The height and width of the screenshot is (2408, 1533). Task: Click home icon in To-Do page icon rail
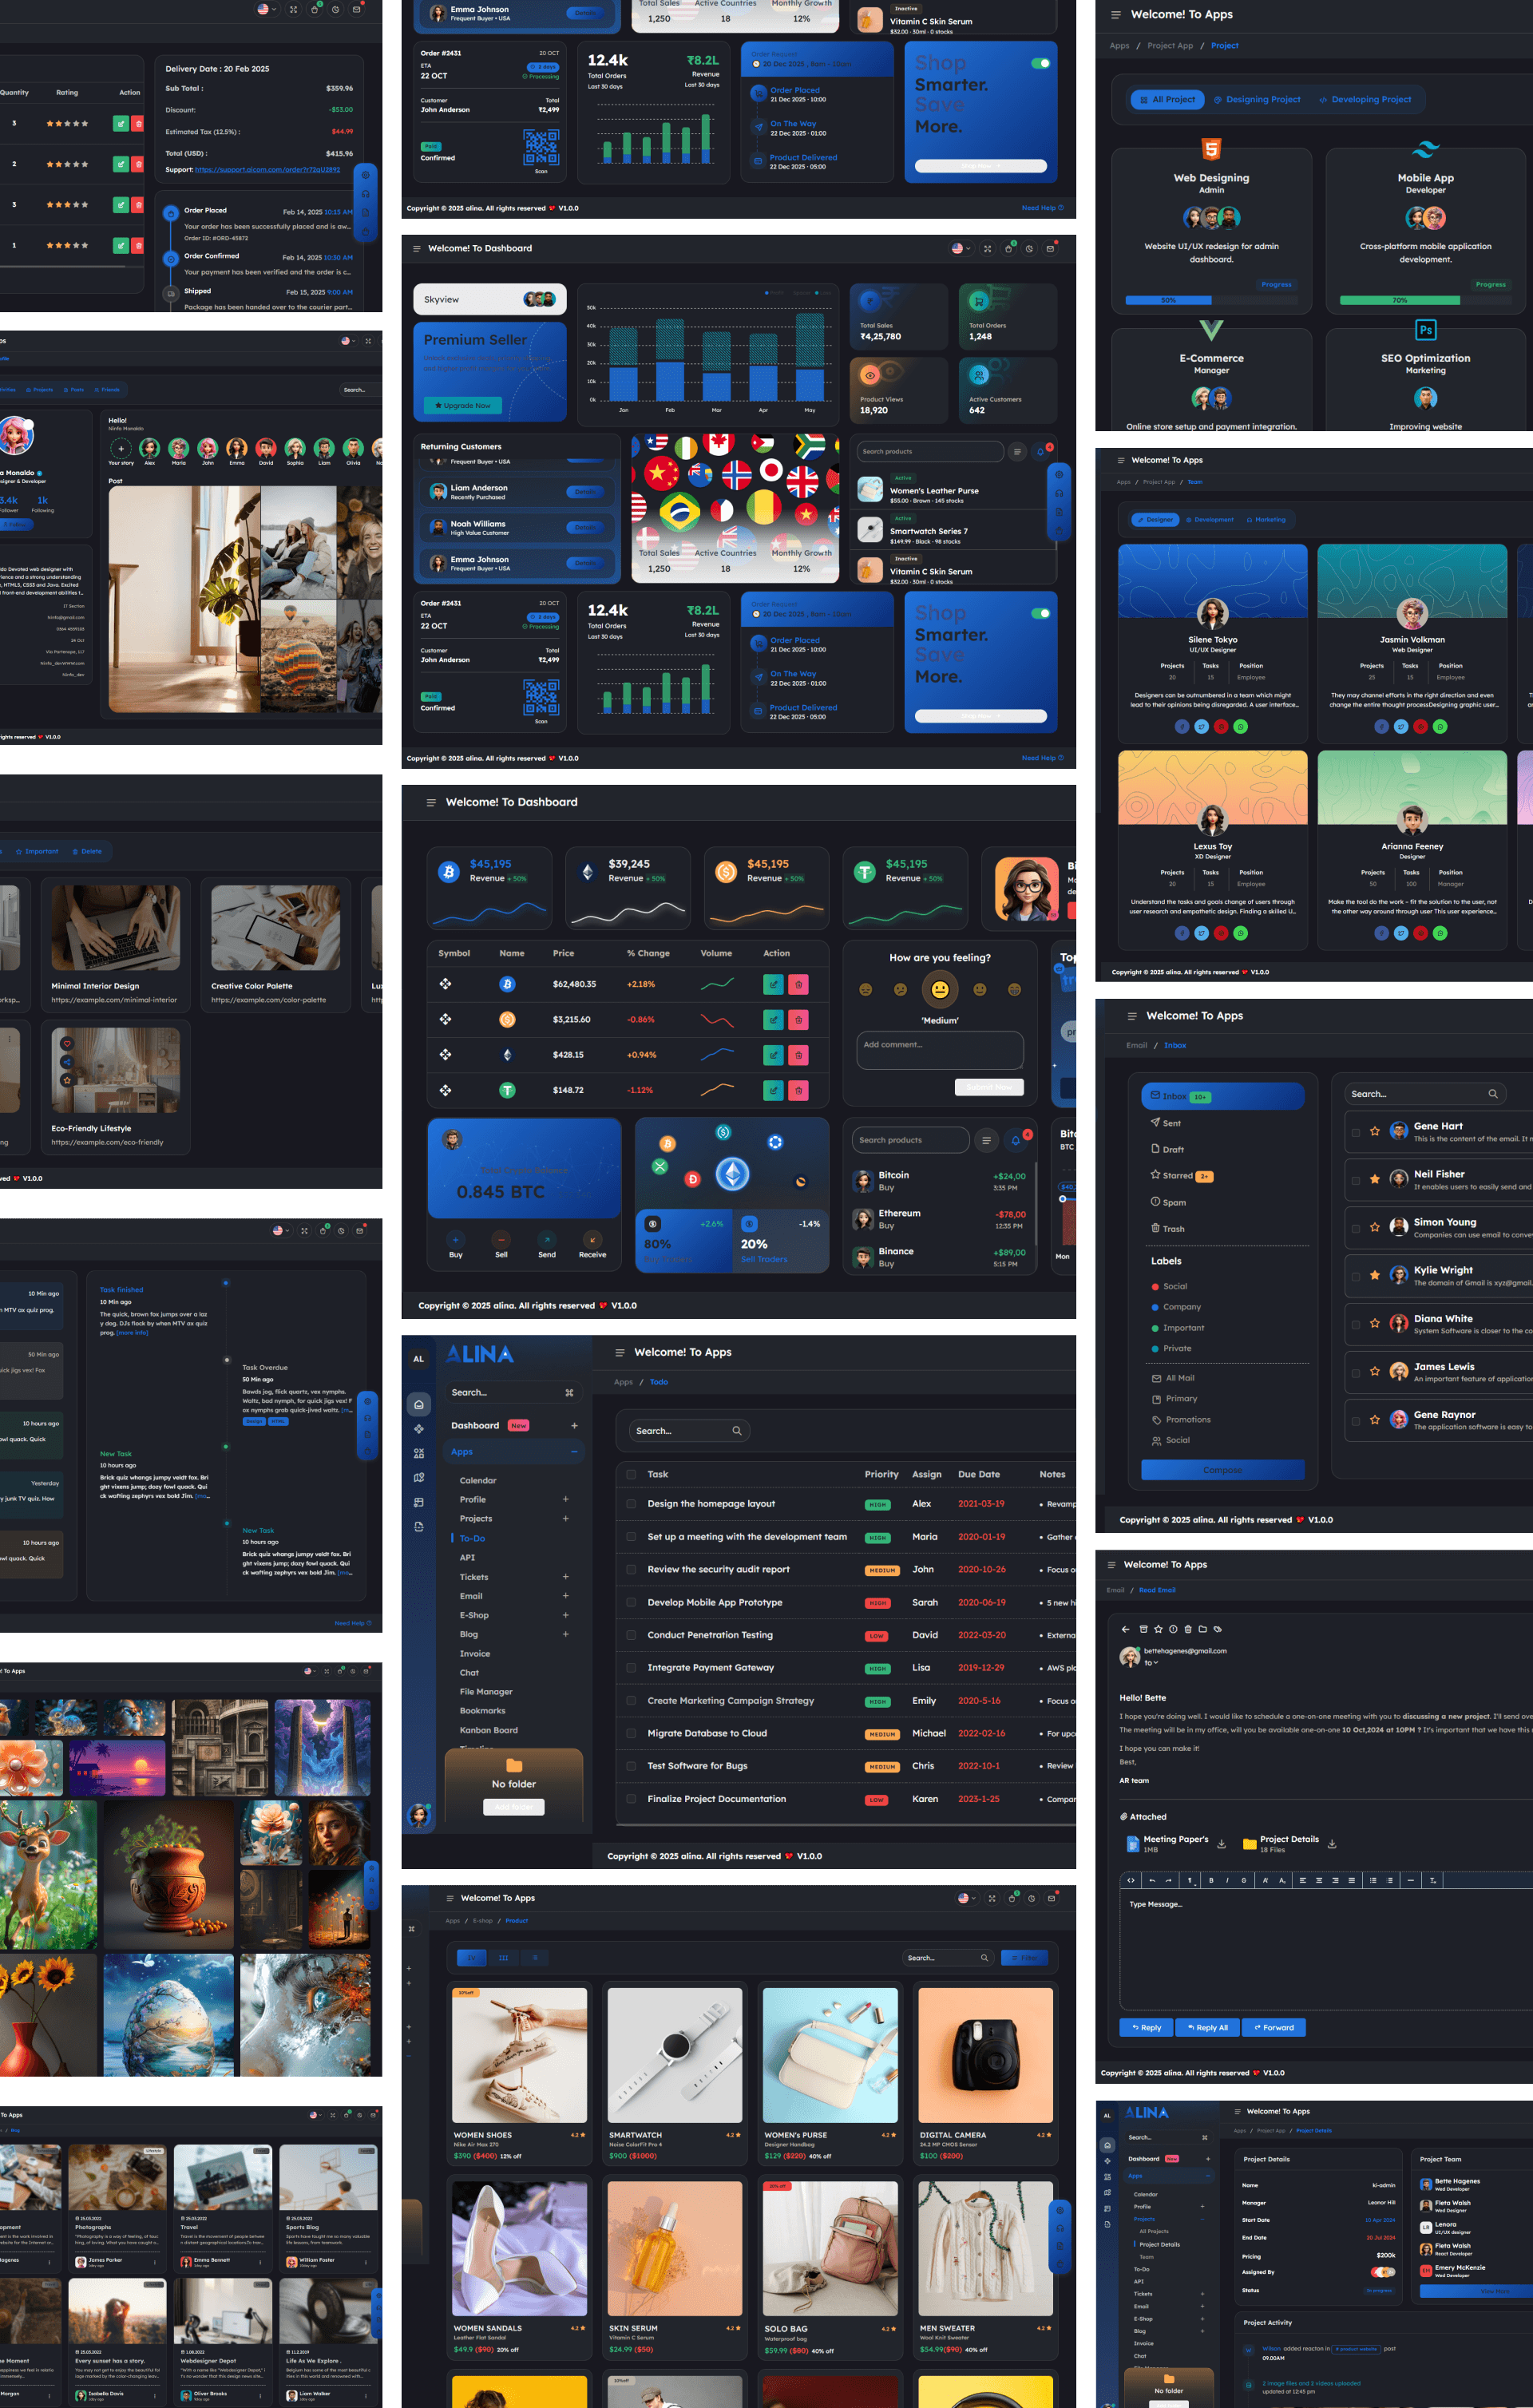tap(419, 1404)
